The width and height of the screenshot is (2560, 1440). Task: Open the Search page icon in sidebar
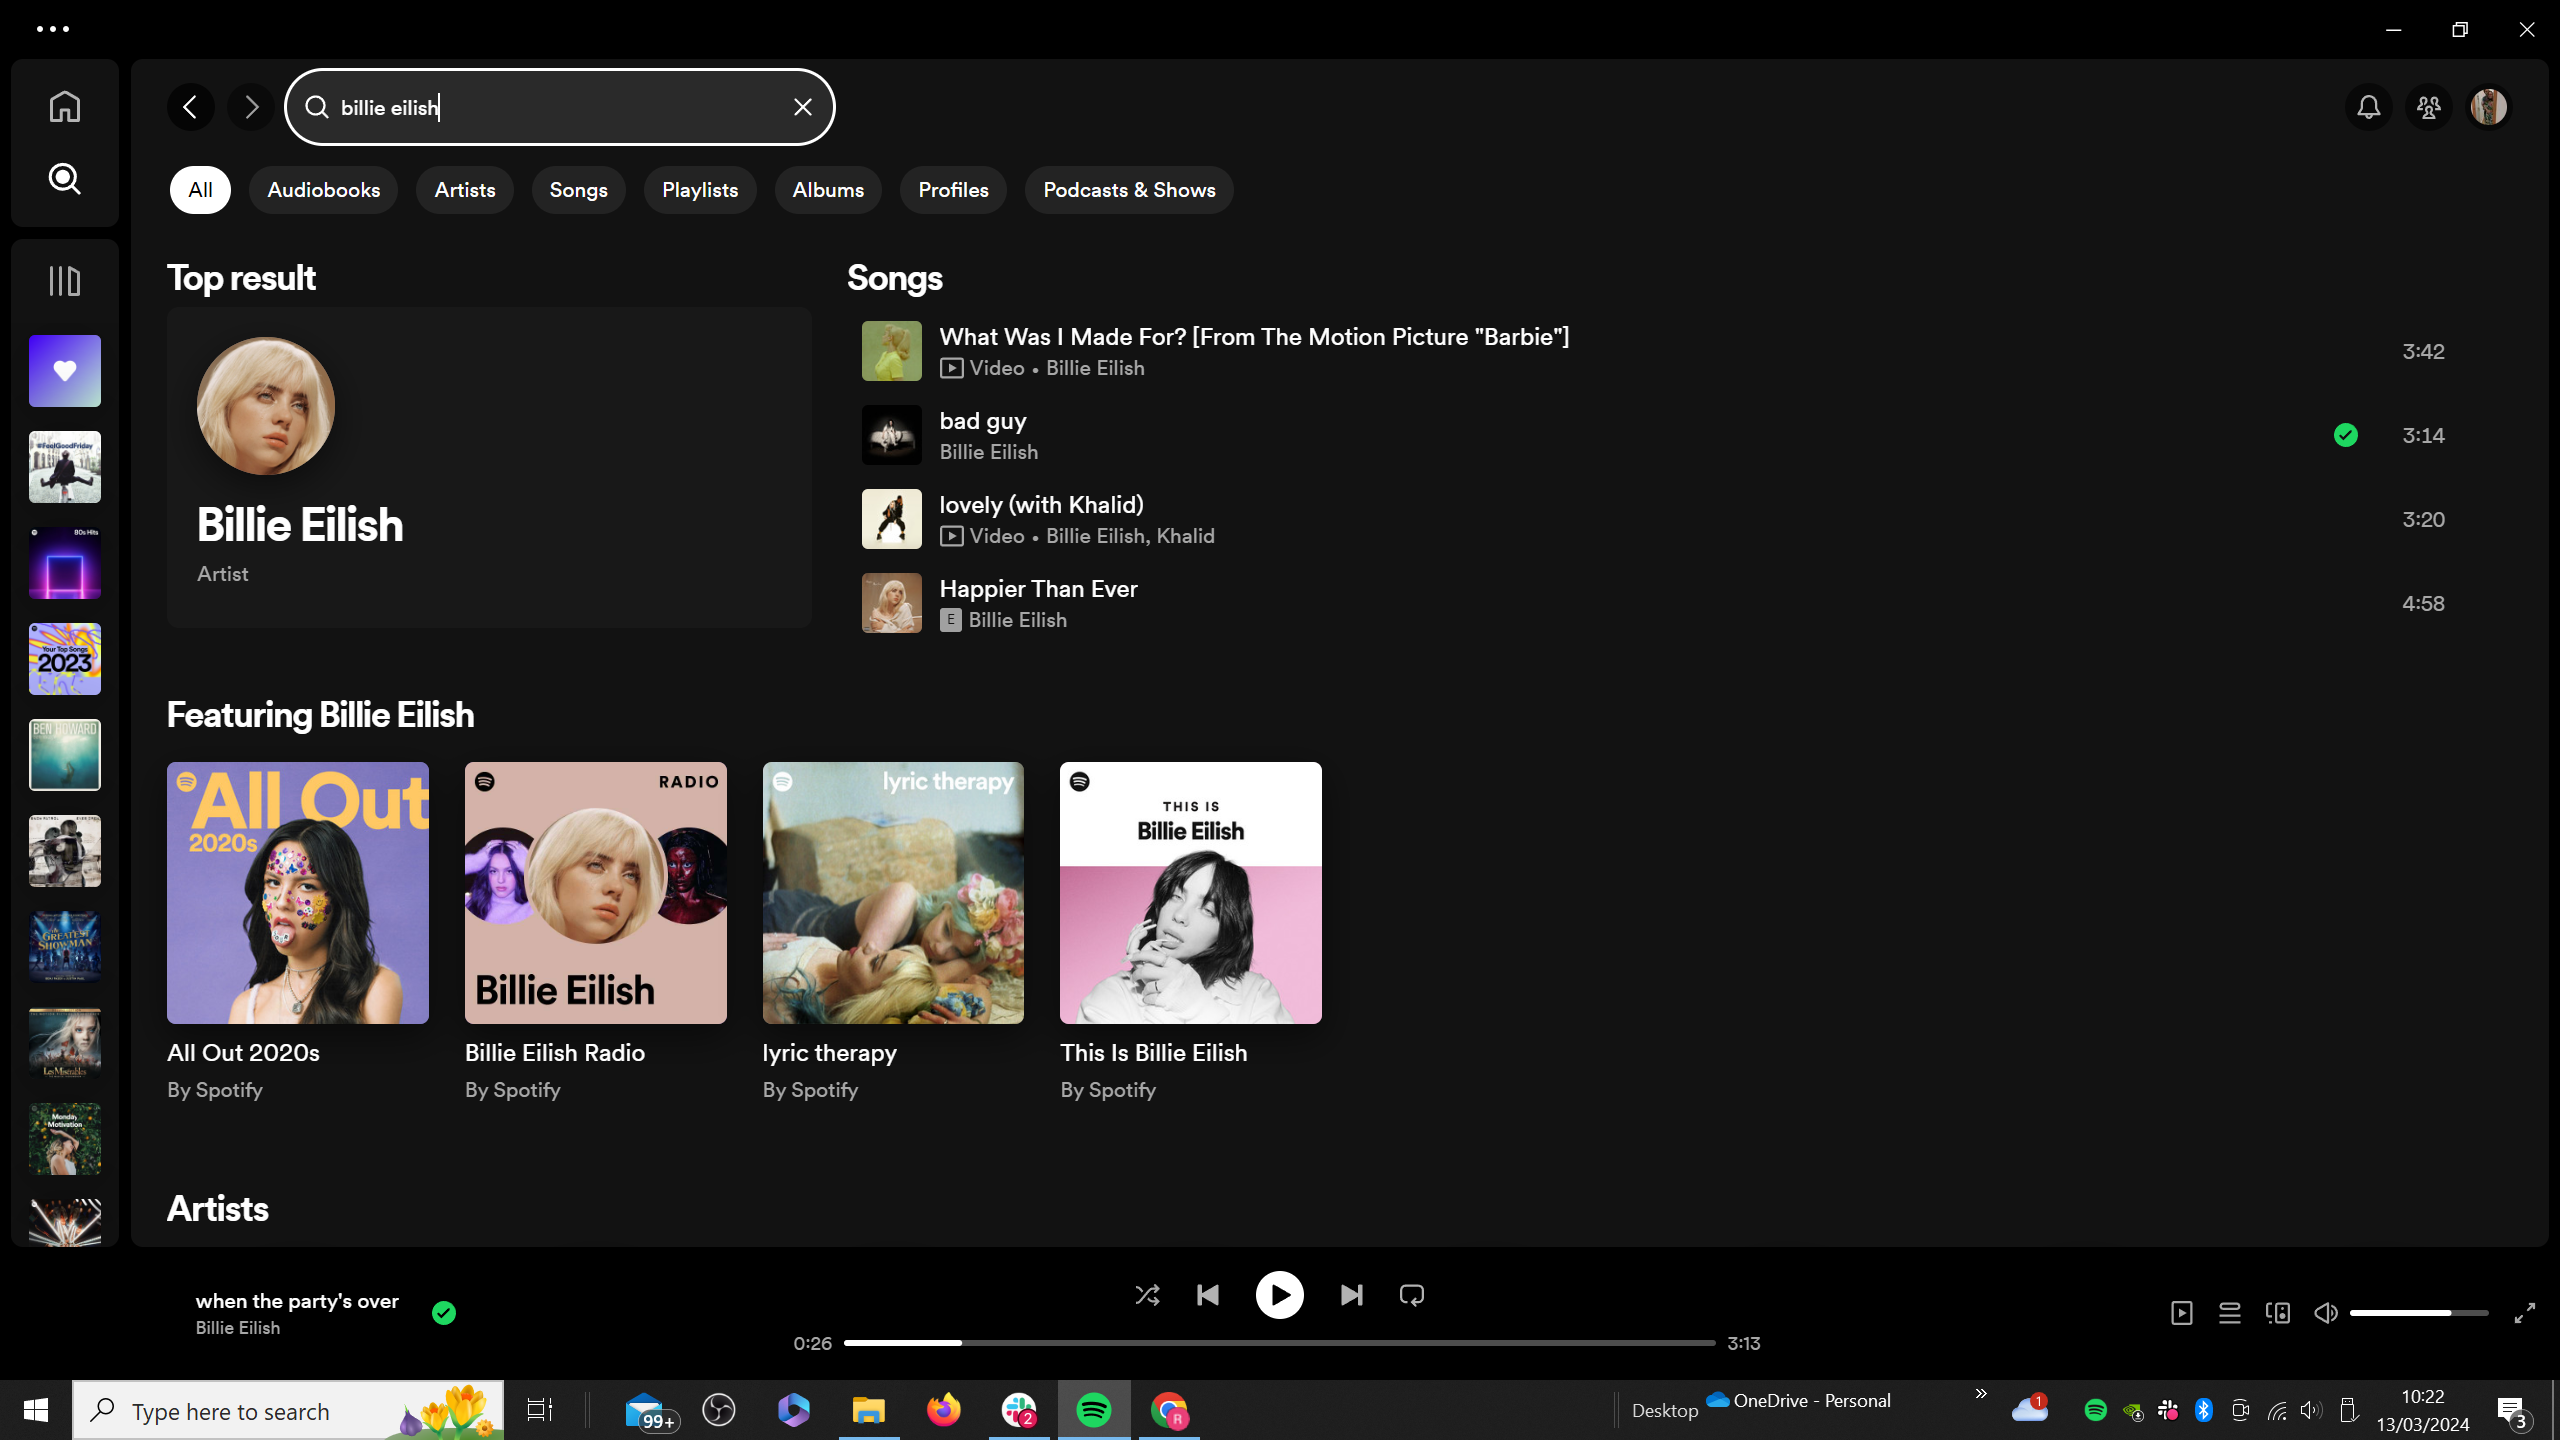pos(65,179)
